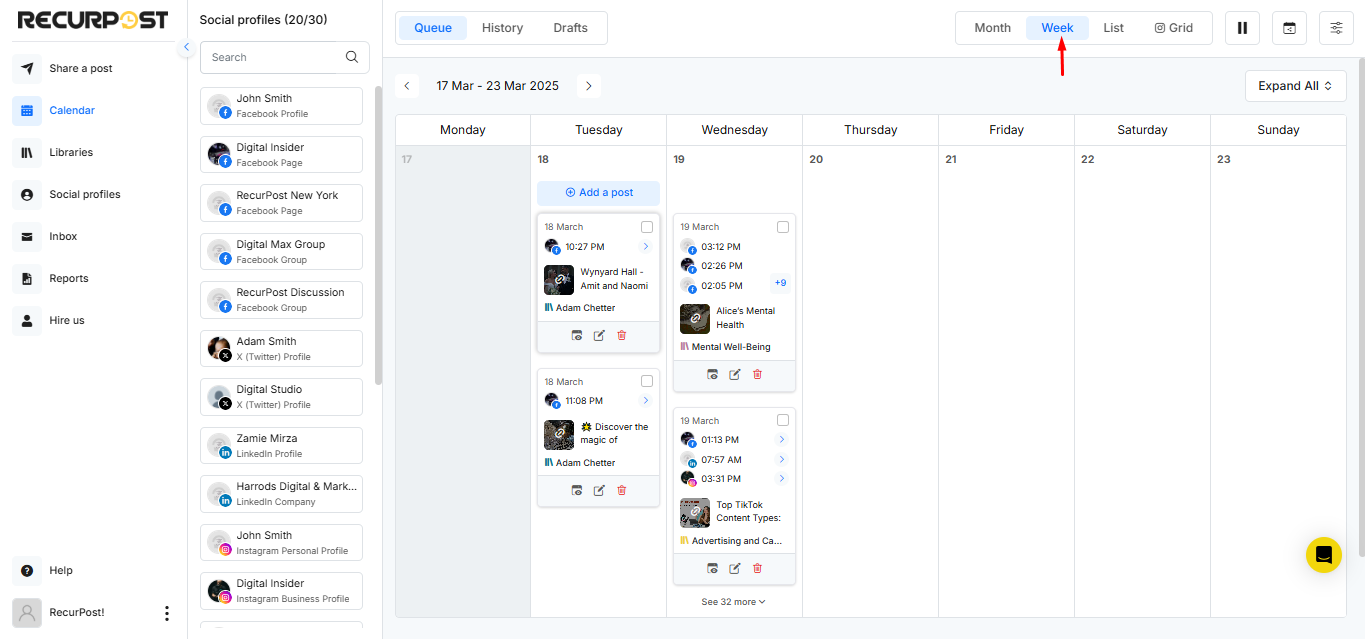Collapse the social profiles panel arrow
The width and height of the screenshot is (1365, 639).
[x=186, y=48]
